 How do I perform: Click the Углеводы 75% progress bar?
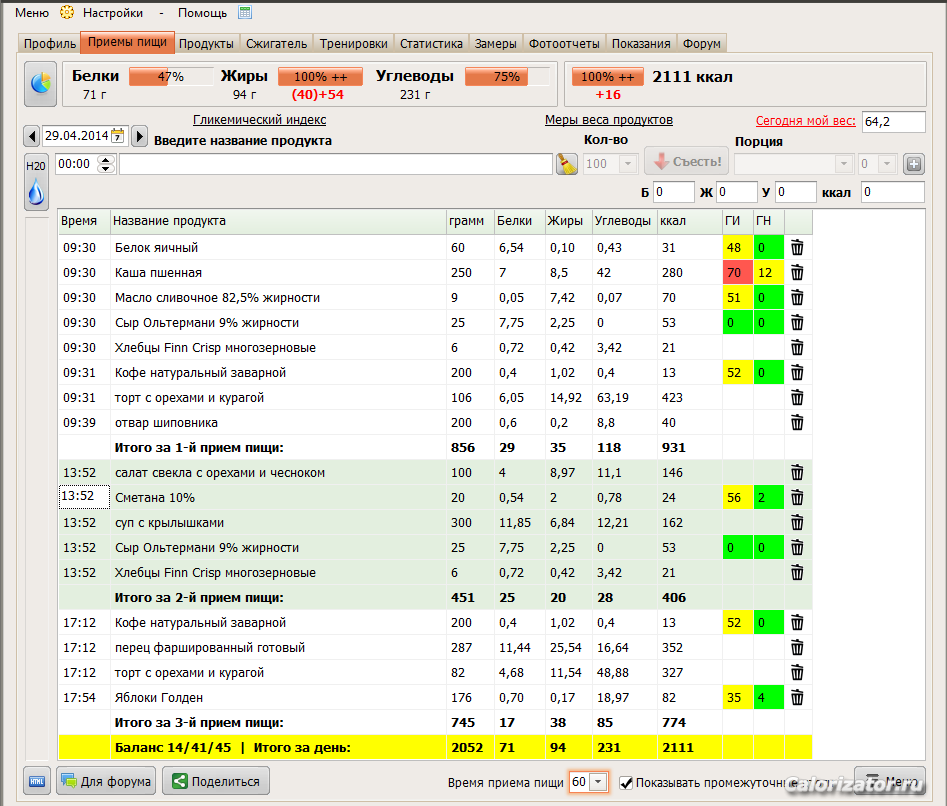[x=507, y=77]
